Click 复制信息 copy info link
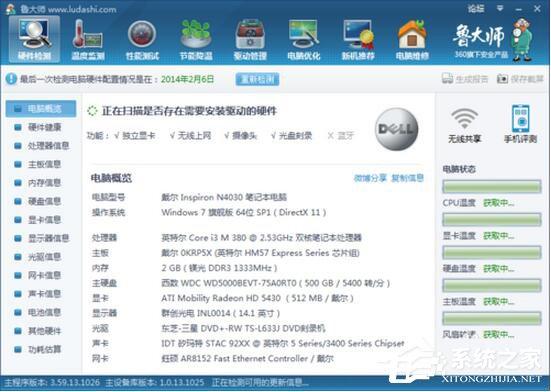Image resolution: width=551 pixels, height=392 pixels. point(407,178)
